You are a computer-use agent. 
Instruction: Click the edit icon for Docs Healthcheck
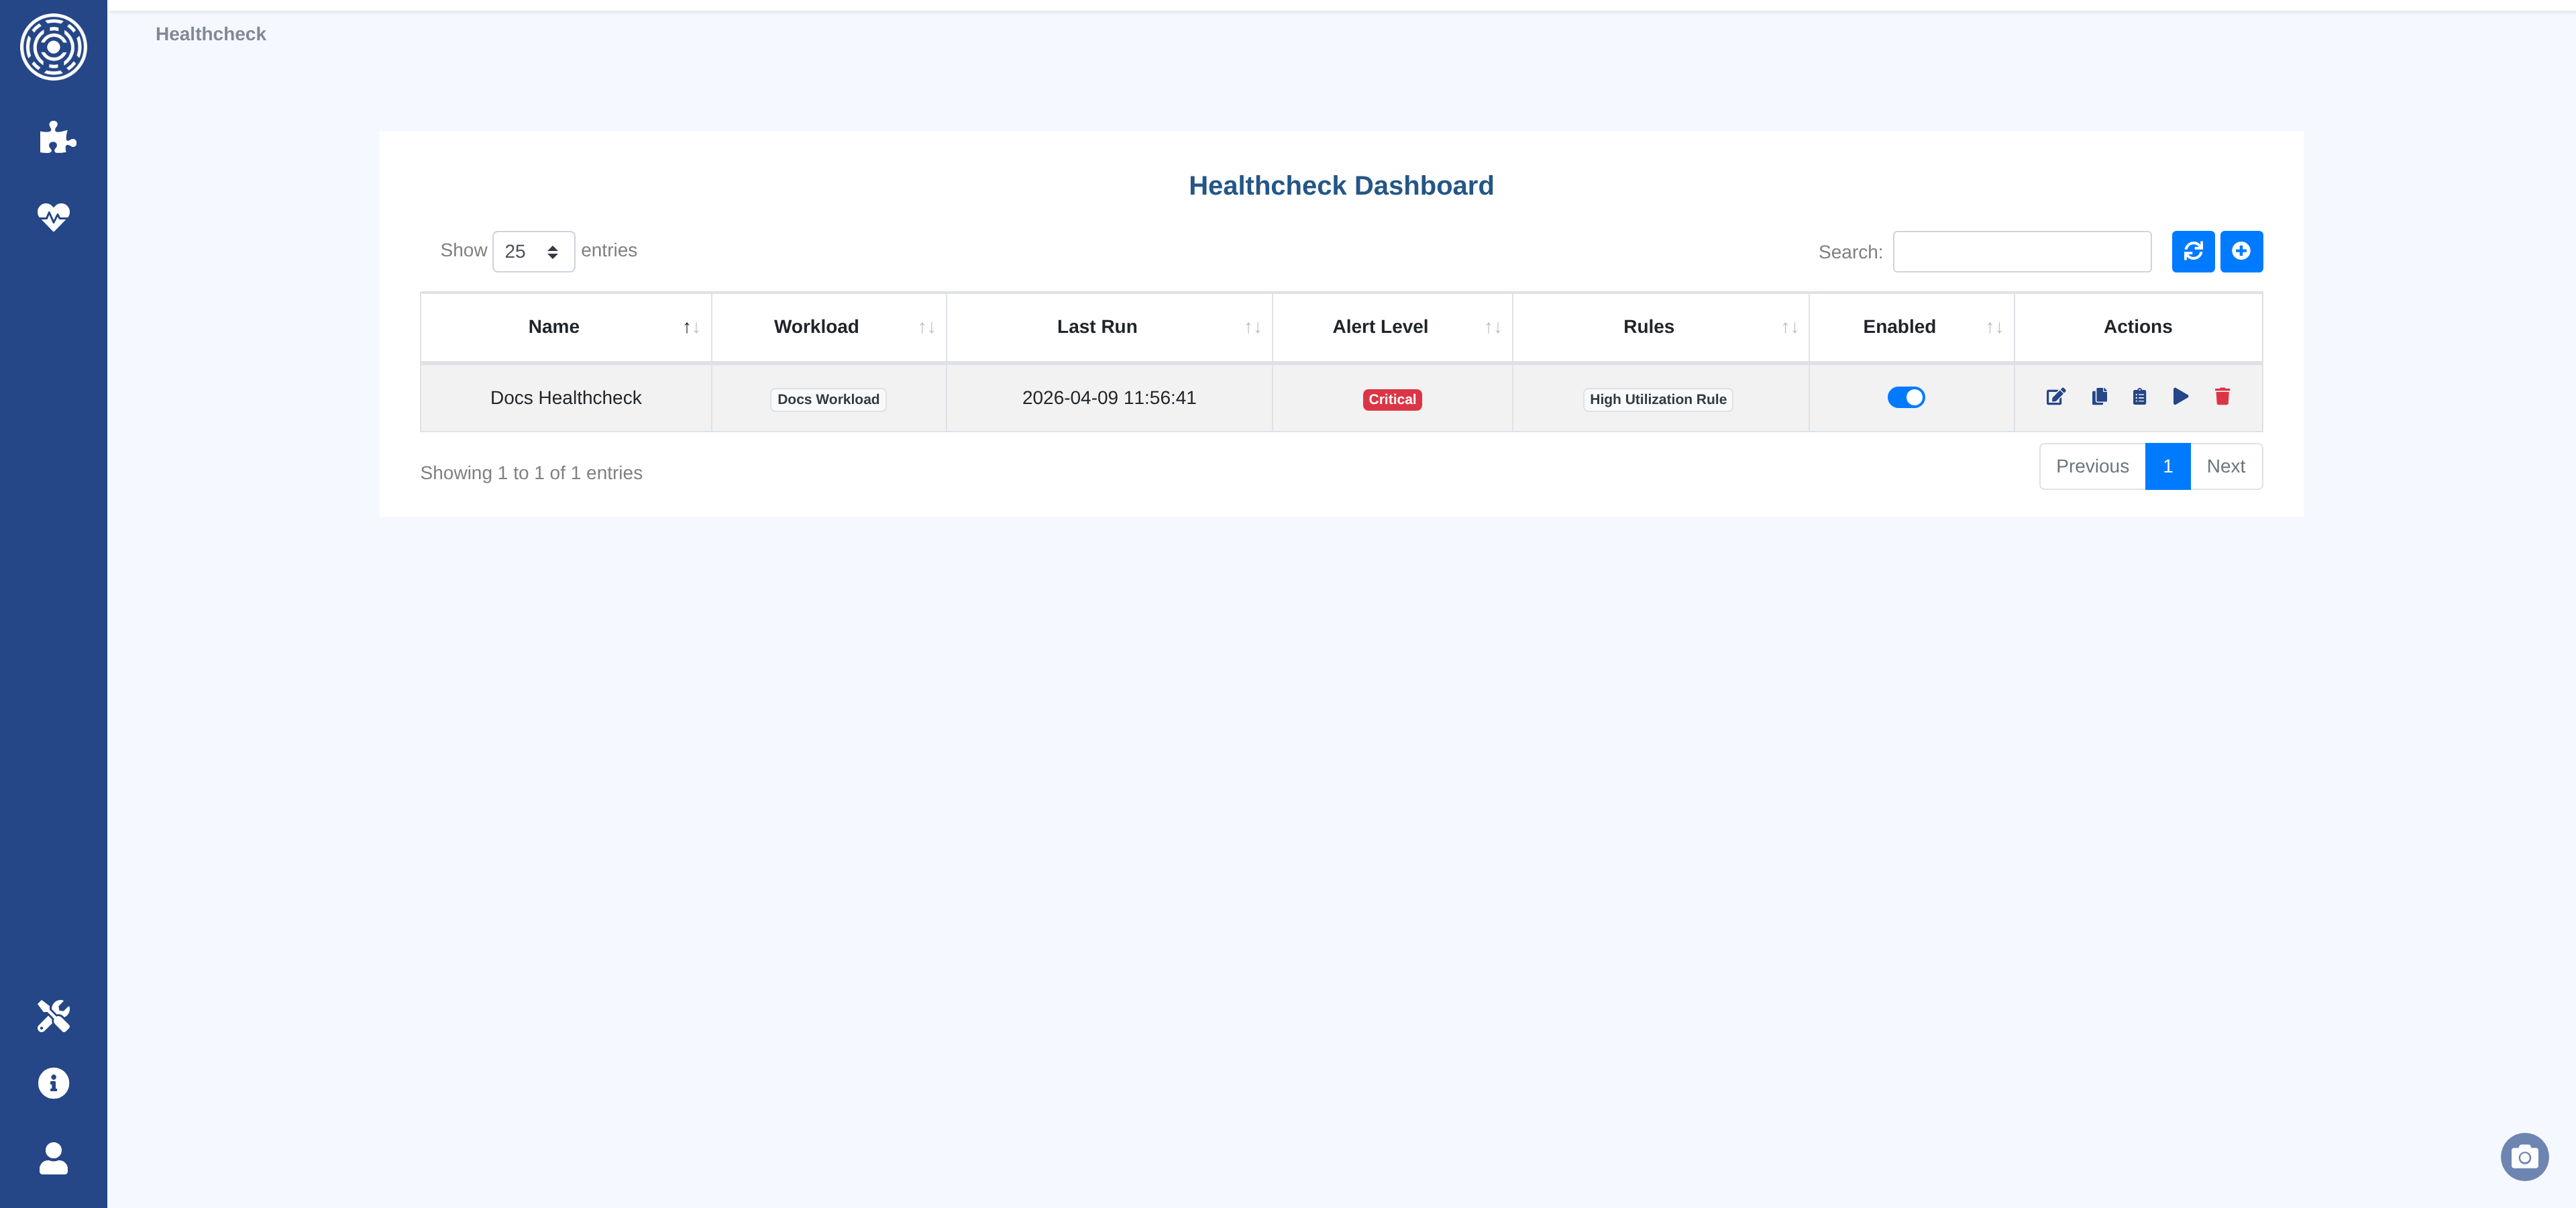pos(2055,397)
